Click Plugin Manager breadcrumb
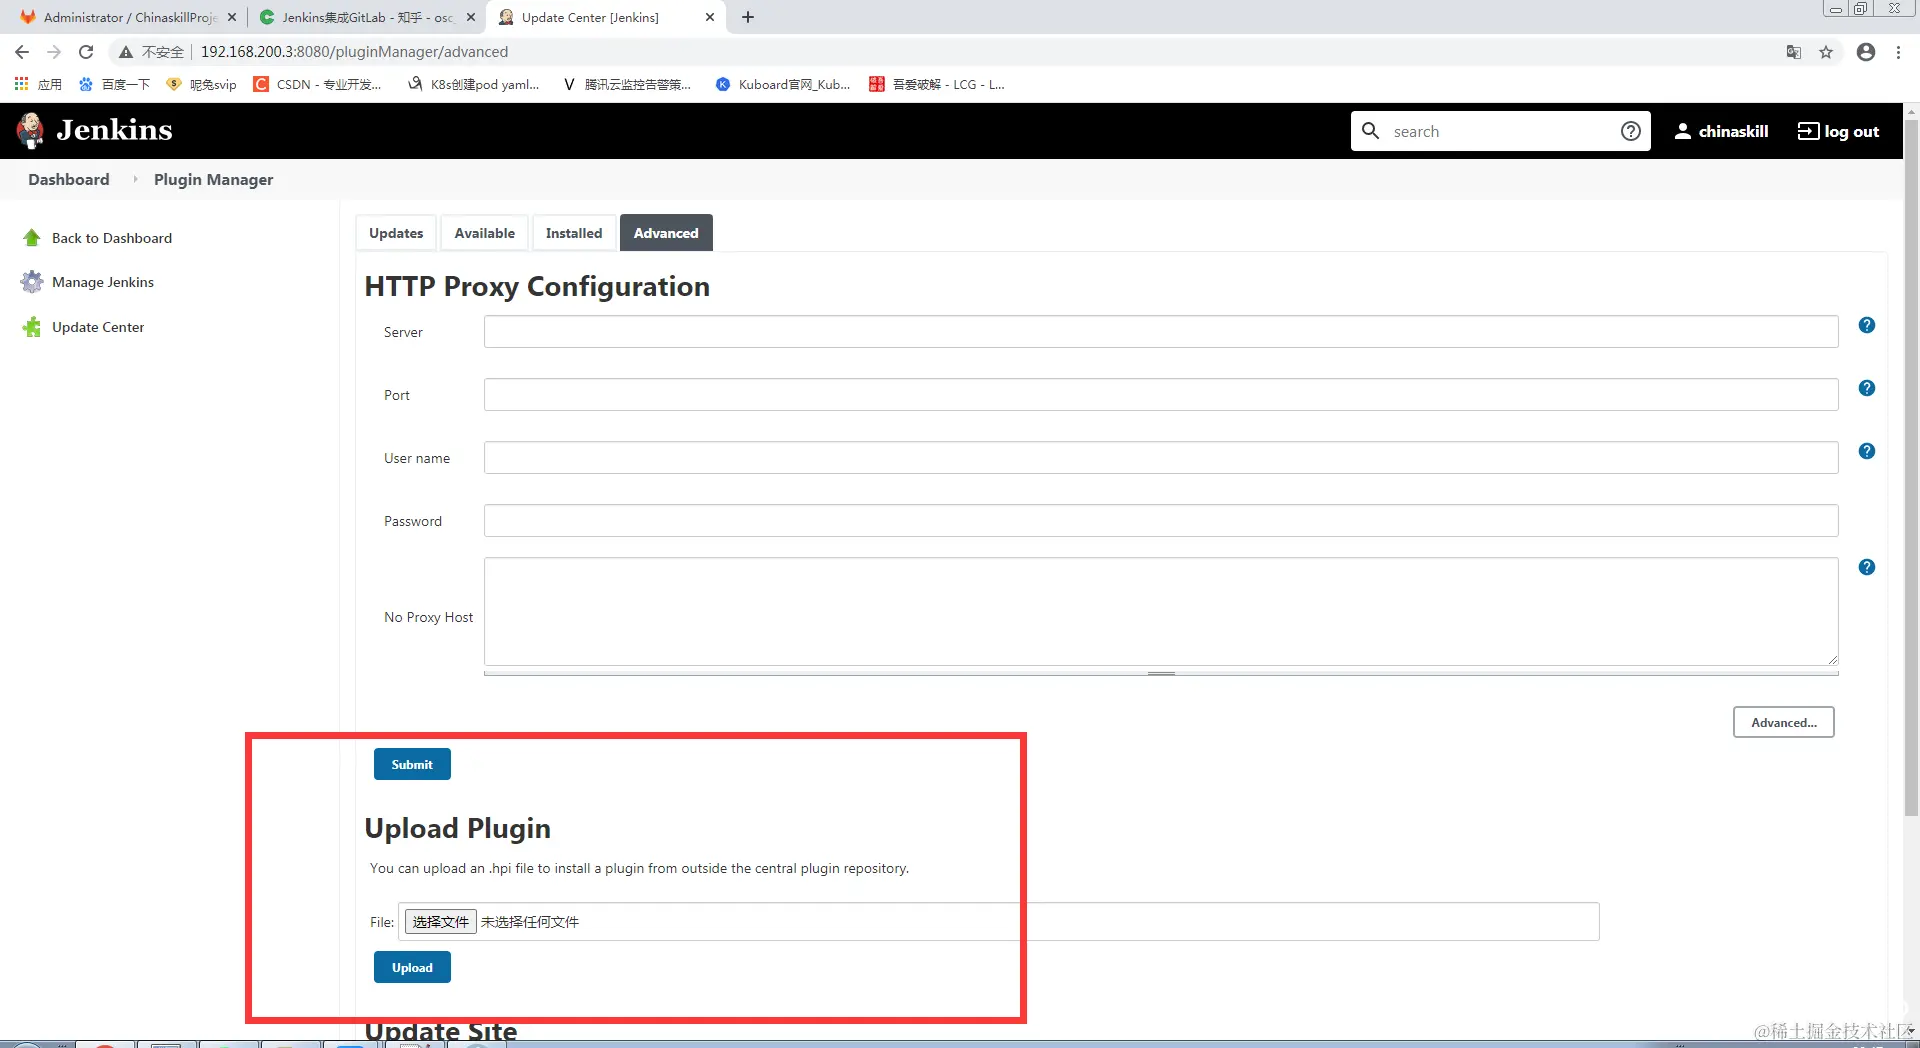1920x1048 pixels. pos(213,179)
